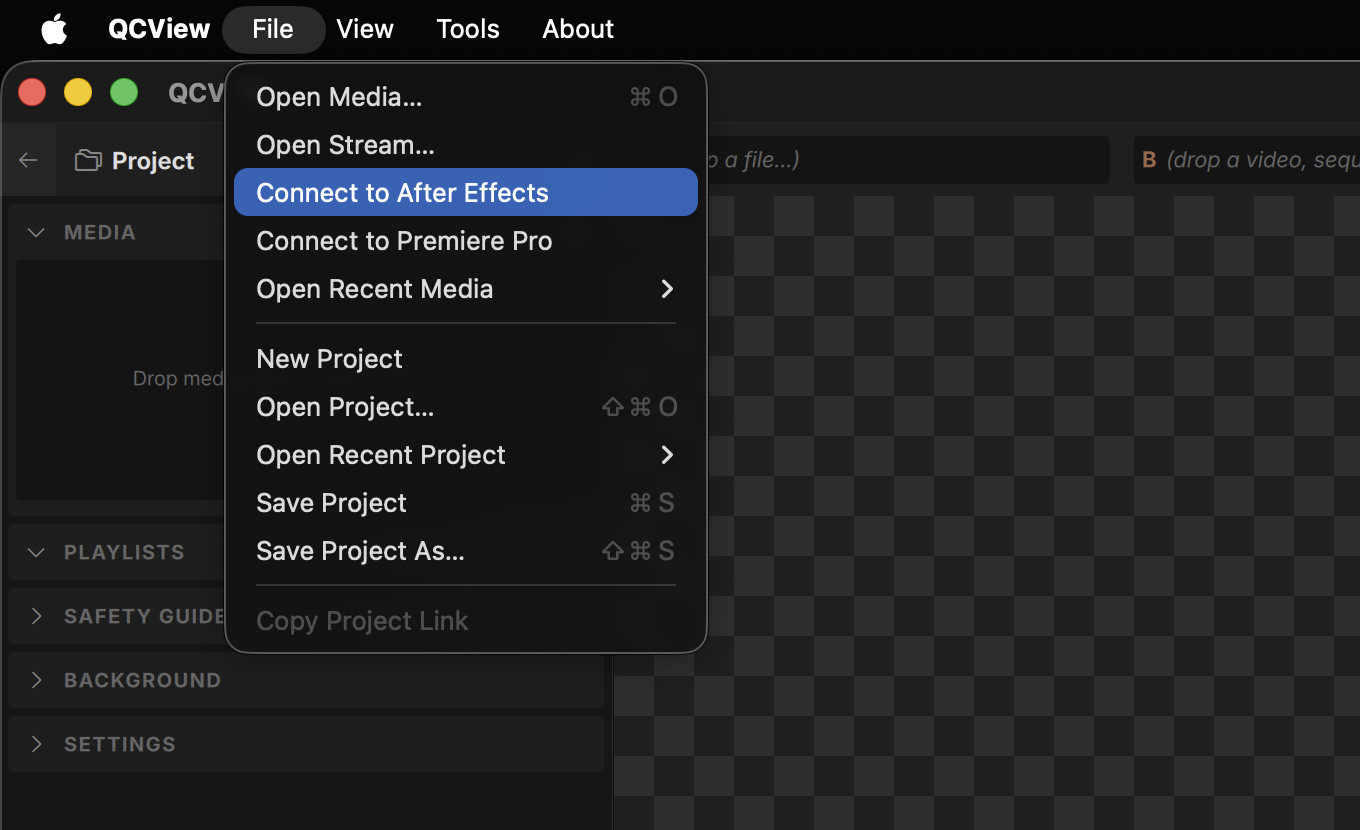1360x830 pixels.
Task: Select Connect to After Effects
Action: (466, 192)
